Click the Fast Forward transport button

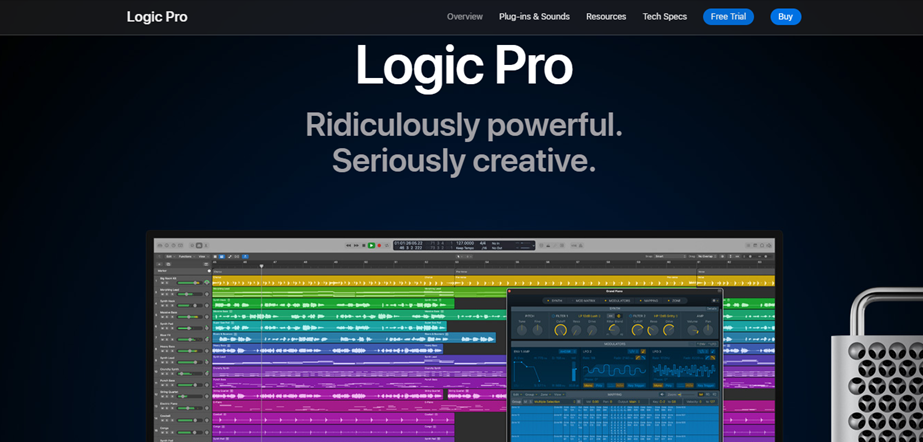355,245
